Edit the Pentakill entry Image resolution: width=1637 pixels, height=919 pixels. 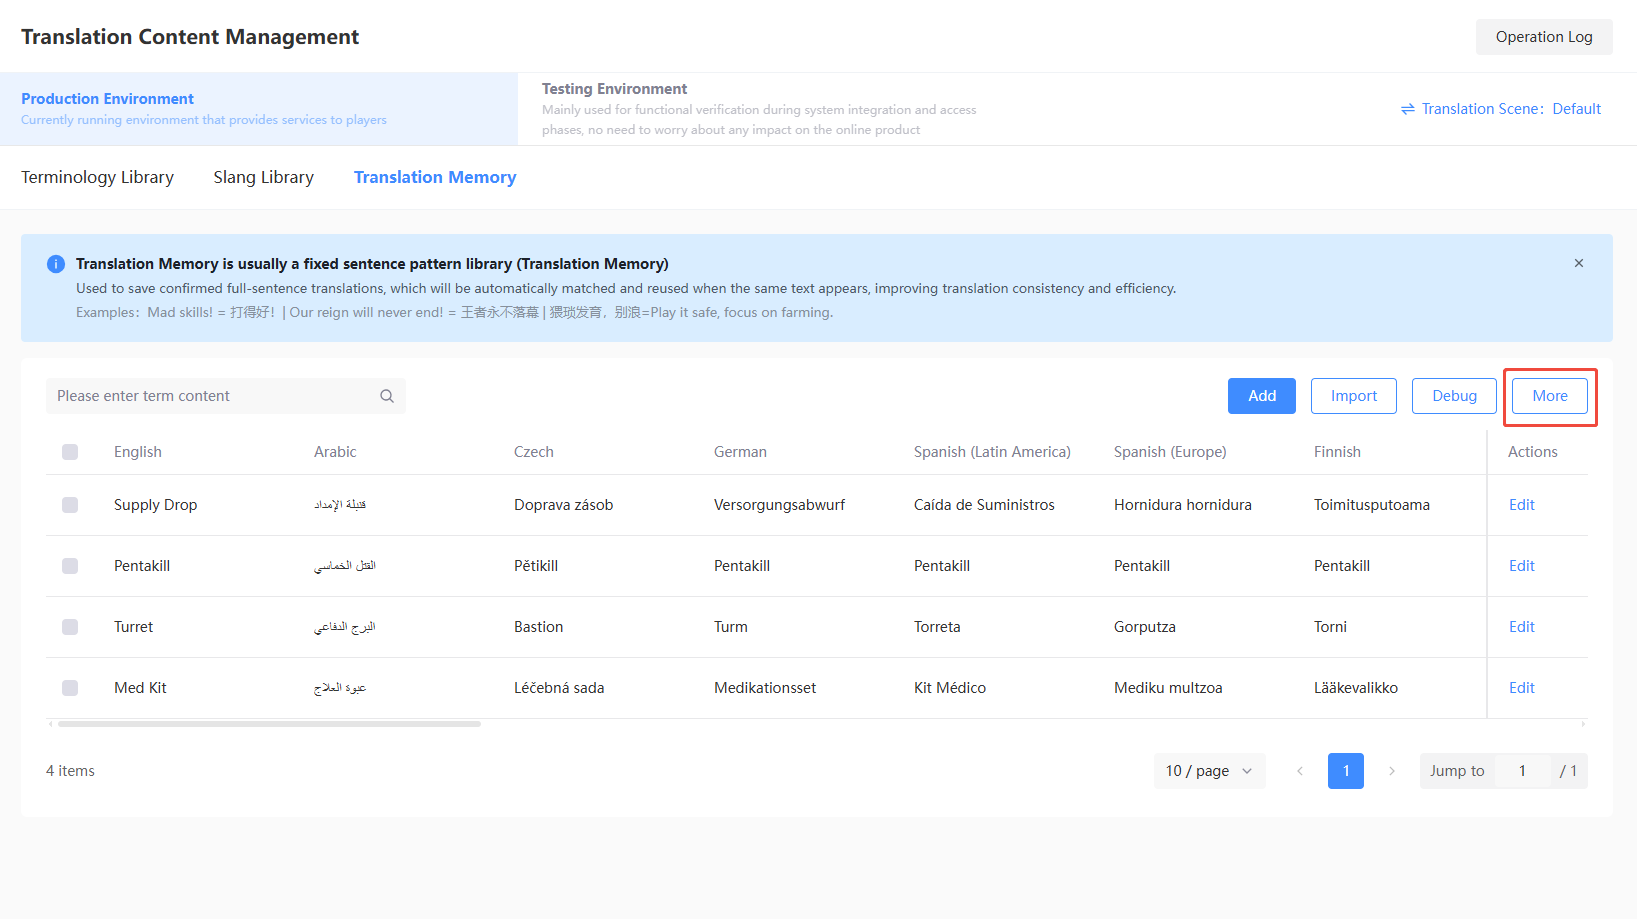[1522, 566]
